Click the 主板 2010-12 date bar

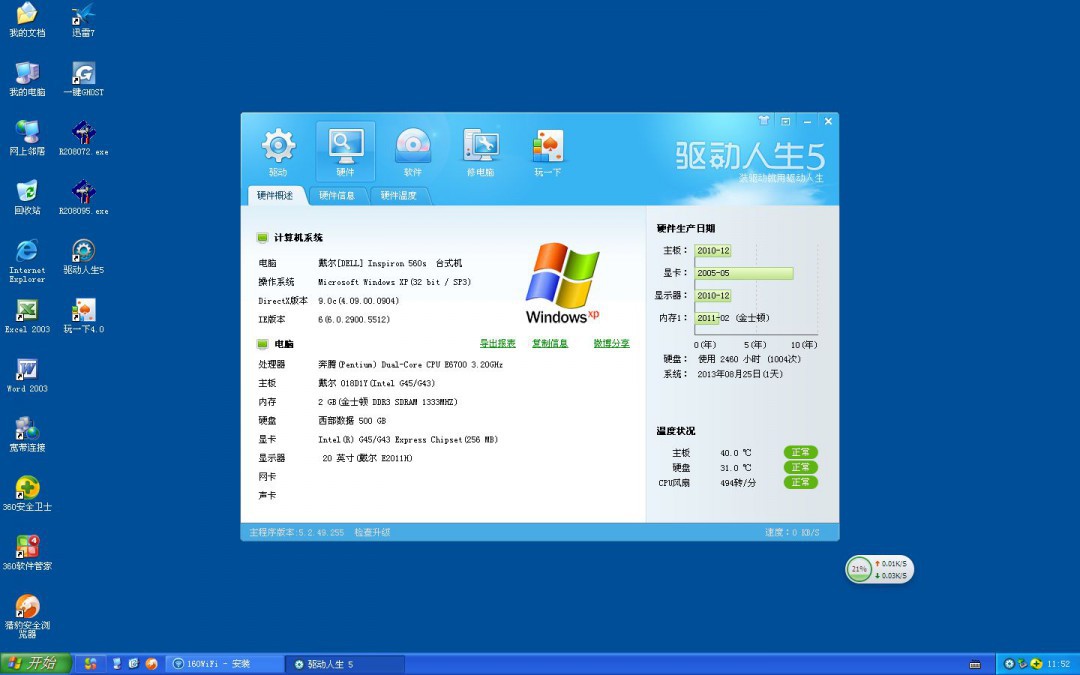[x=713, y=251]
